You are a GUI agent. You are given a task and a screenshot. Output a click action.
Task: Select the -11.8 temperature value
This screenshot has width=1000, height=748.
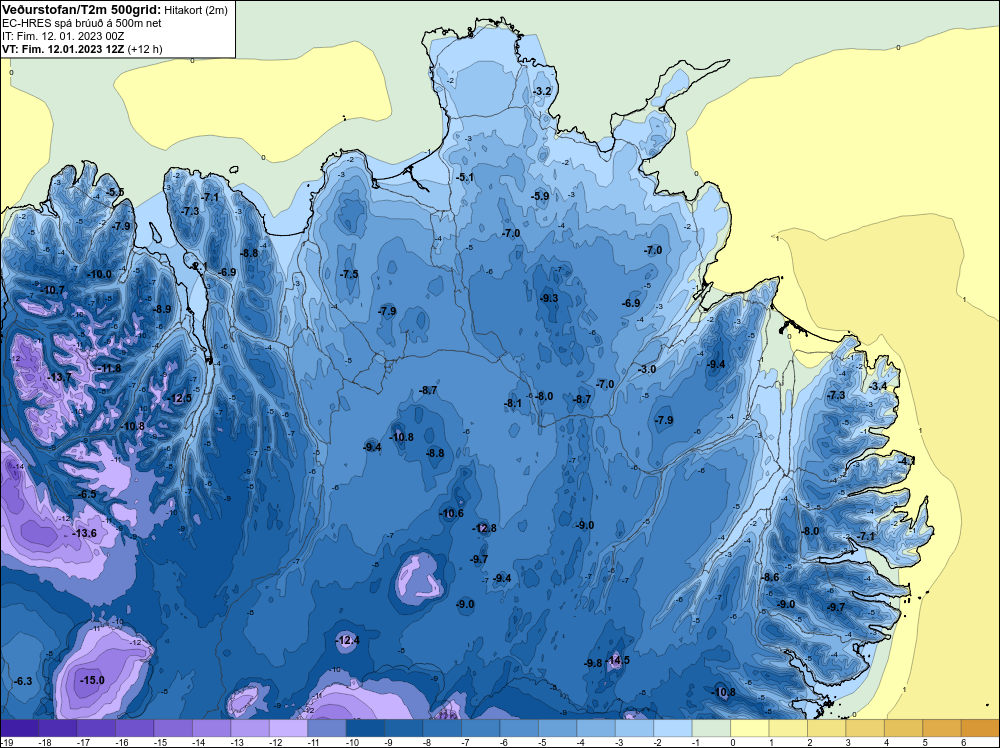pyautogui.click(x=109, y=368)
